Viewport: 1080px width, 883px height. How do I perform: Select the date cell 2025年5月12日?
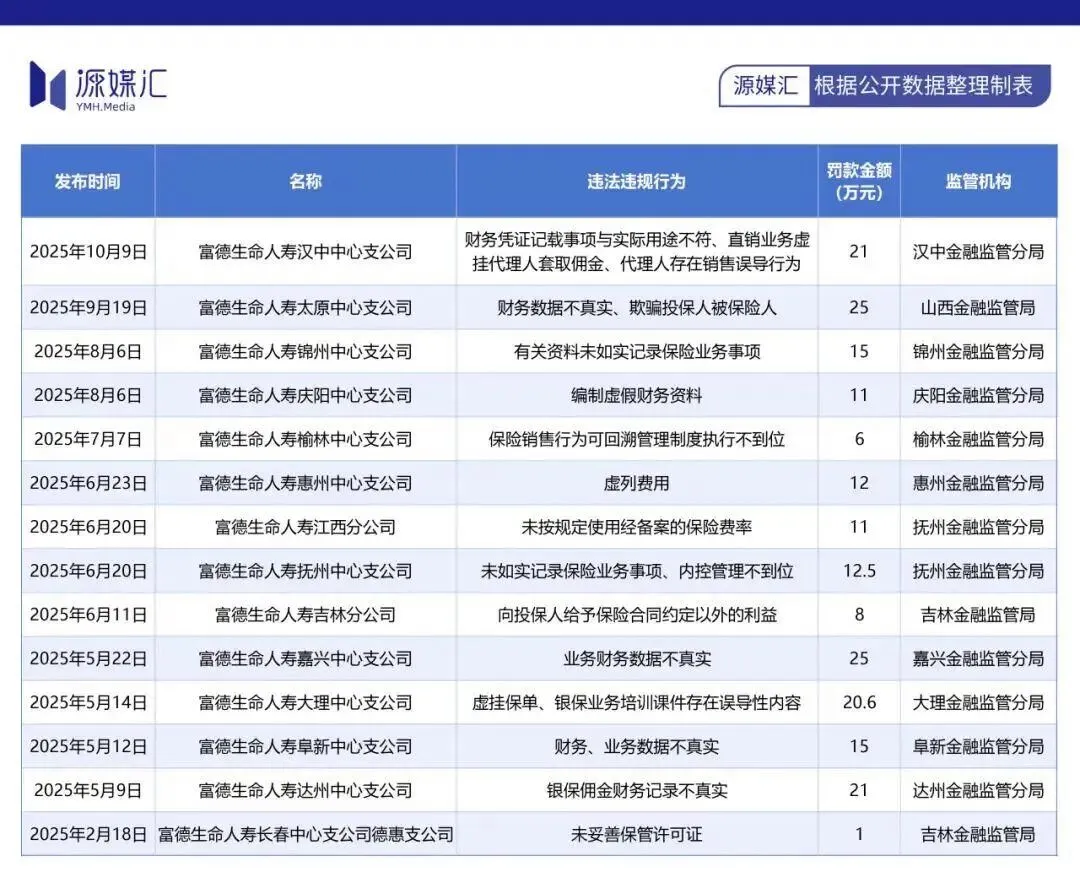click(88, 747)
